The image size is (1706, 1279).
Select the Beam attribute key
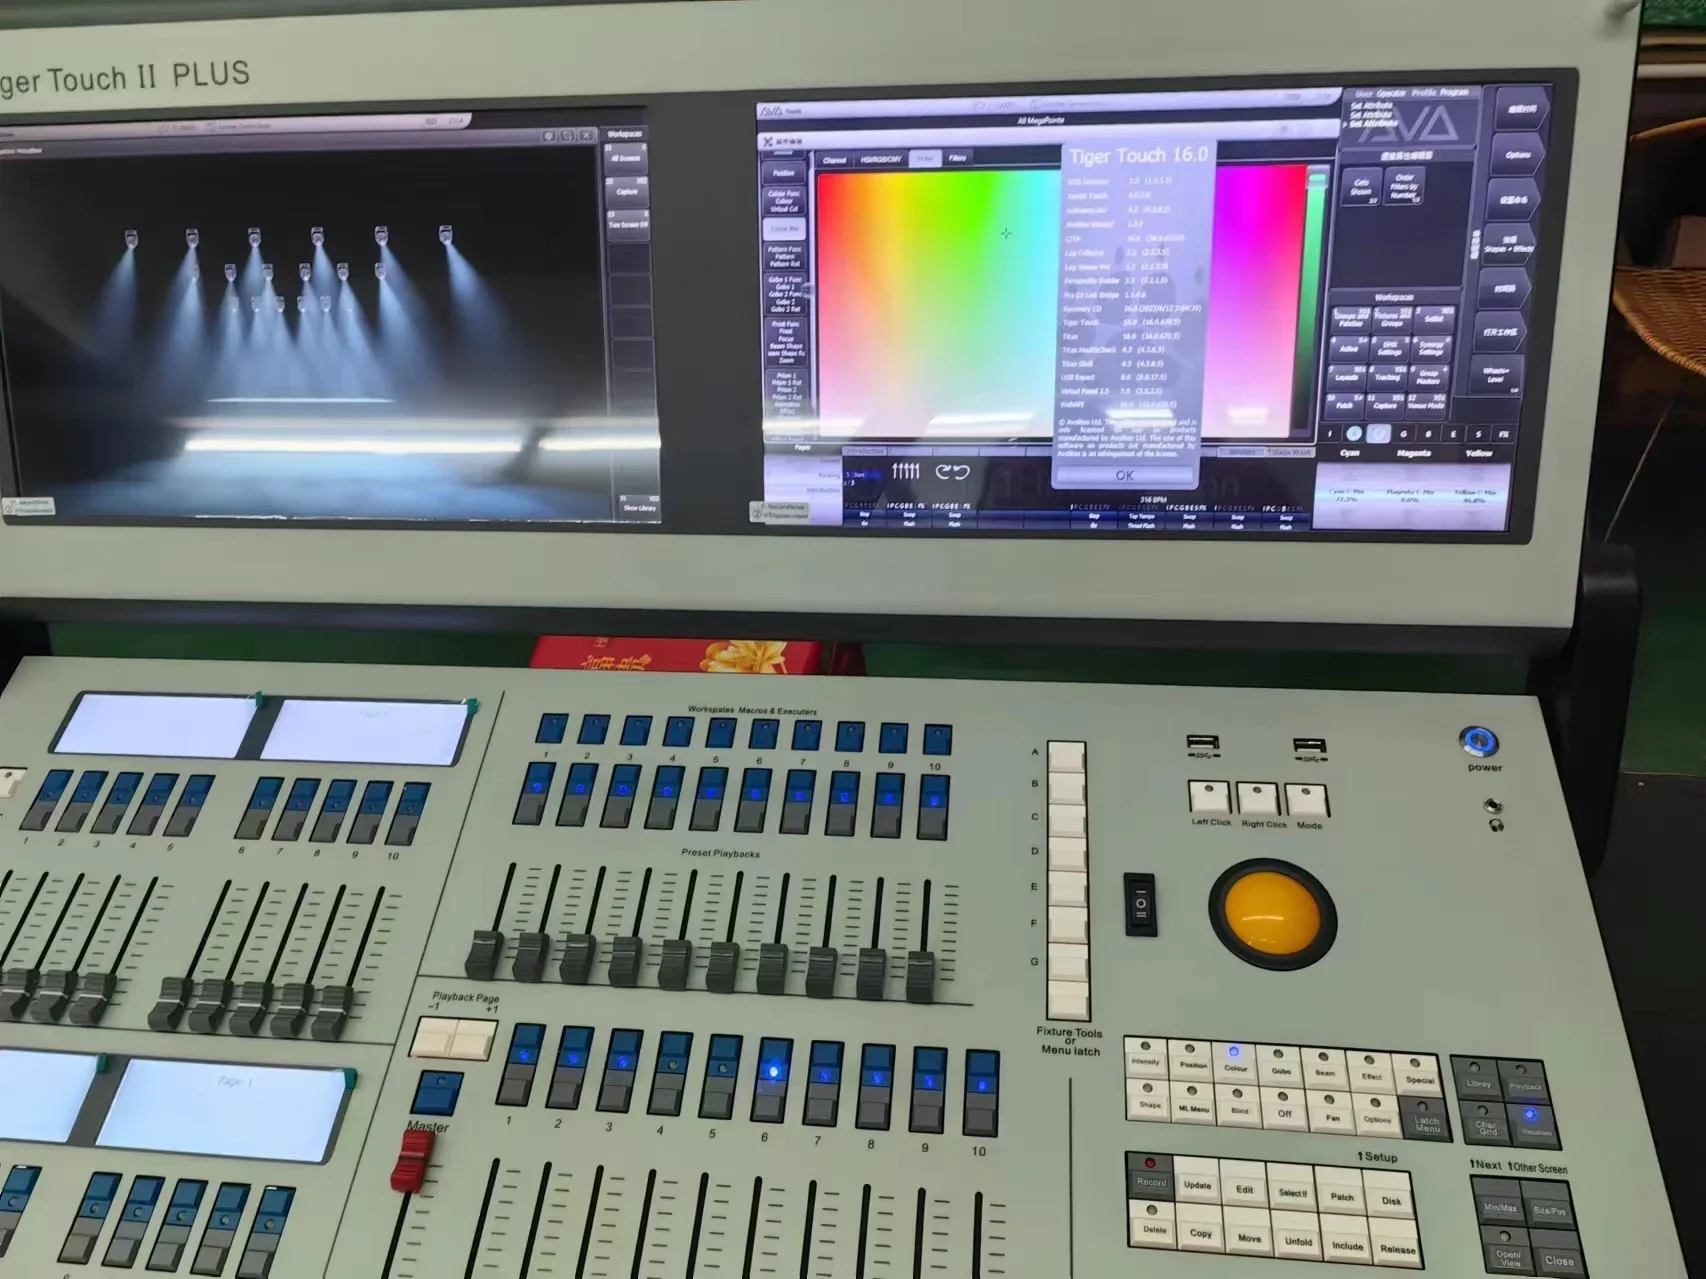click(x=1326, y=1068)
